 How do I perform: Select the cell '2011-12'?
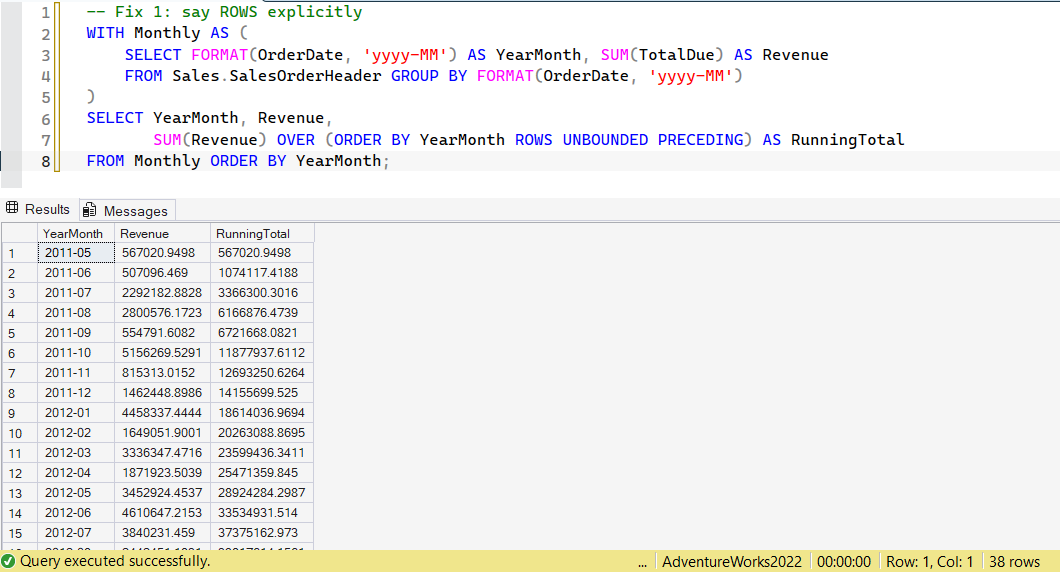point(76,393)
